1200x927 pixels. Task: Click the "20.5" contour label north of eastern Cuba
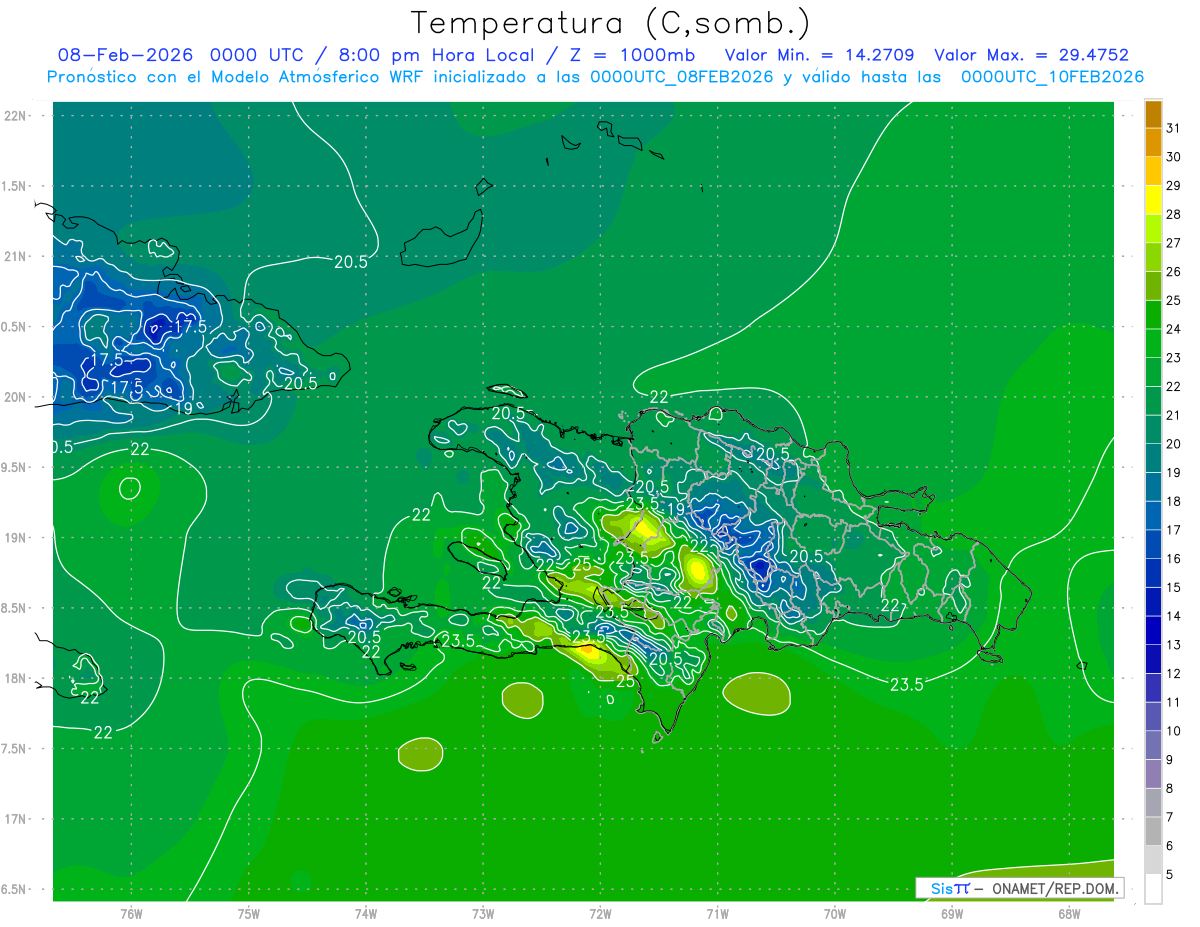pos(350,263)
